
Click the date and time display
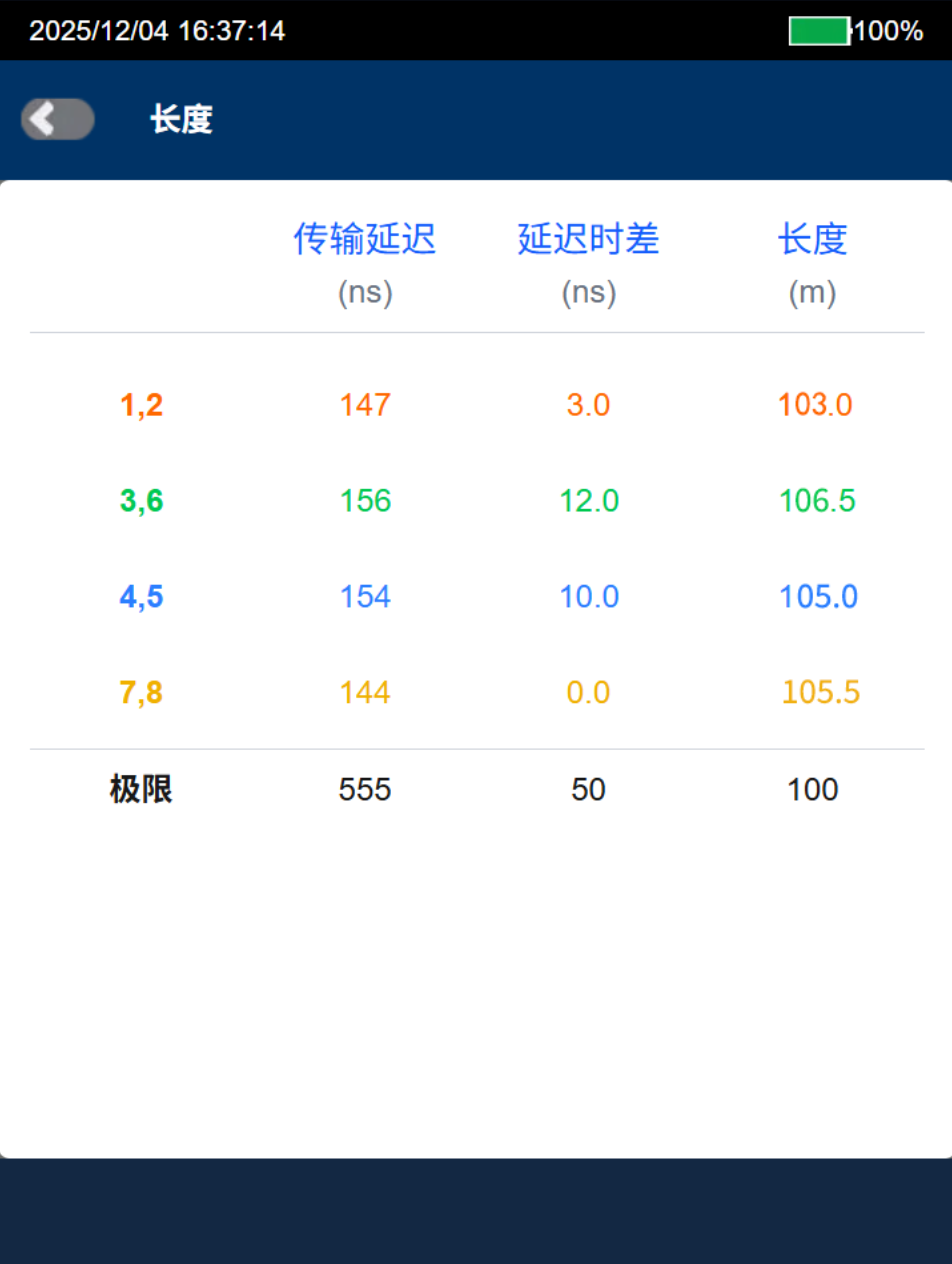157,31
